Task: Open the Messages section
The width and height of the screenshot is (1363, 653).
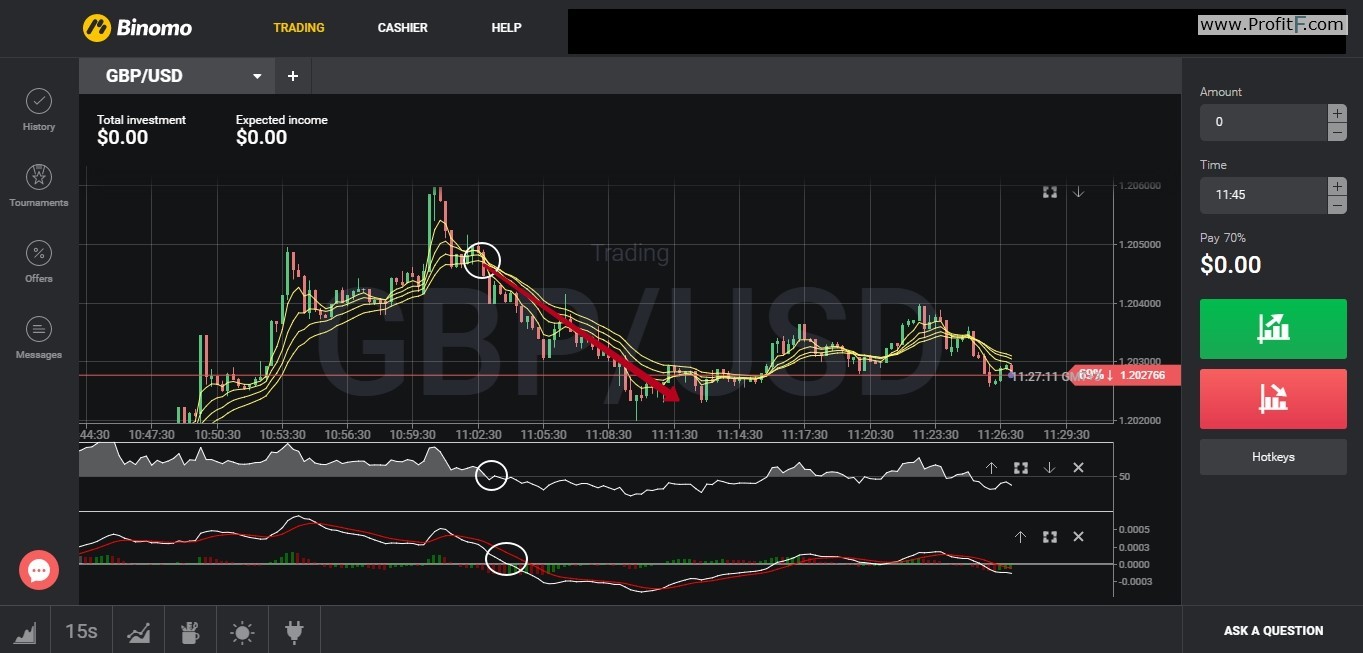Action: pyautogui.click(x=39, y=337)
